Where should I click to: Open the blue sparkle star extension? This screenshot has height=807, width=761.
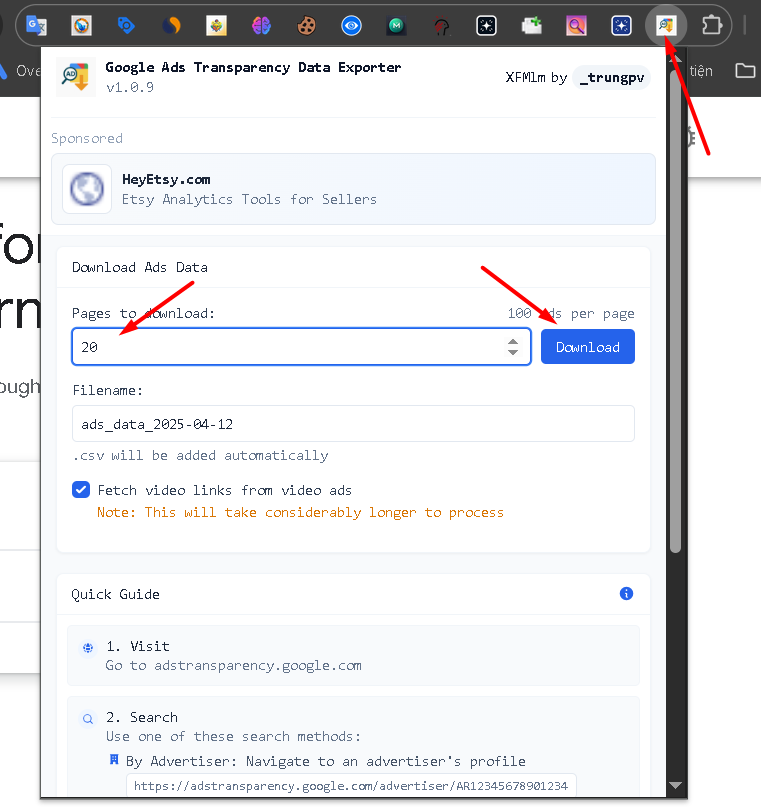coord(621,25)
